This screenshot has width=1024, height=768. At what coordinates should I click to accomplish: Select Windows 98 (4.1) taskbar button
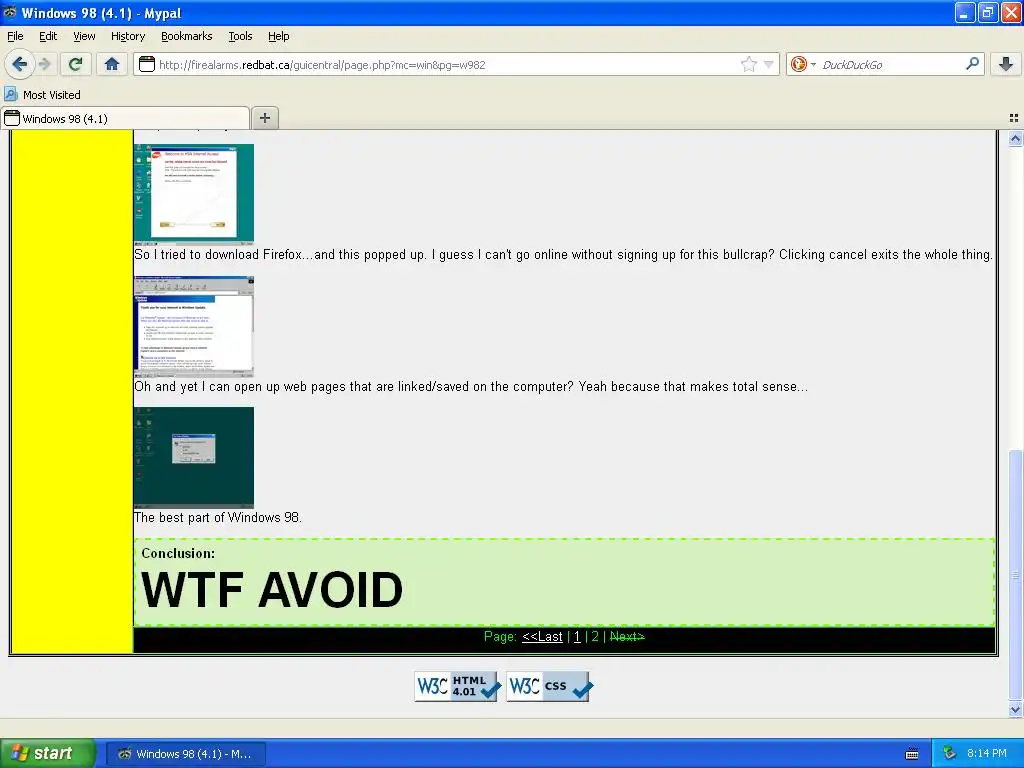click(185, 754)
